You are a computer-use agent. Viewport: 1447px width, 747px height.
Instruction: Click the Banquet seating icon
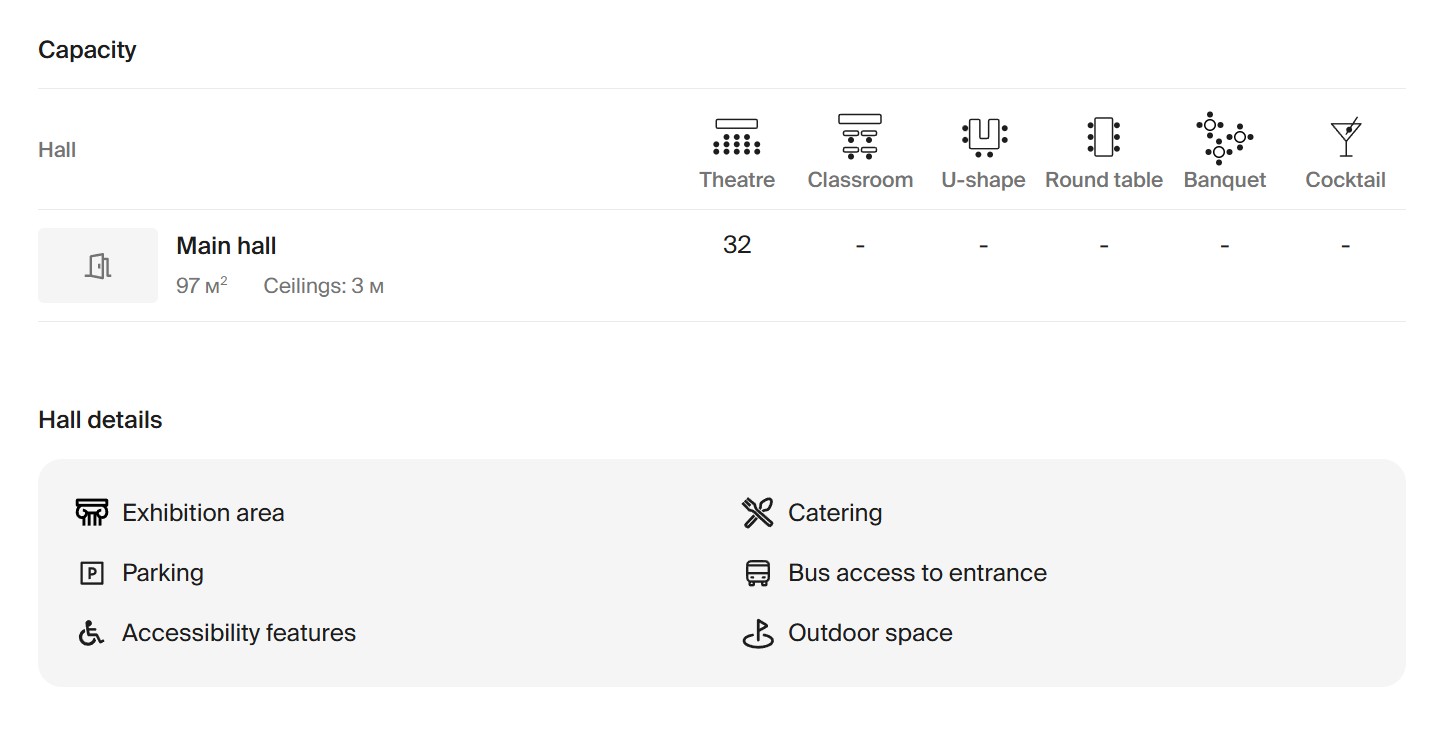[1224, 137]
